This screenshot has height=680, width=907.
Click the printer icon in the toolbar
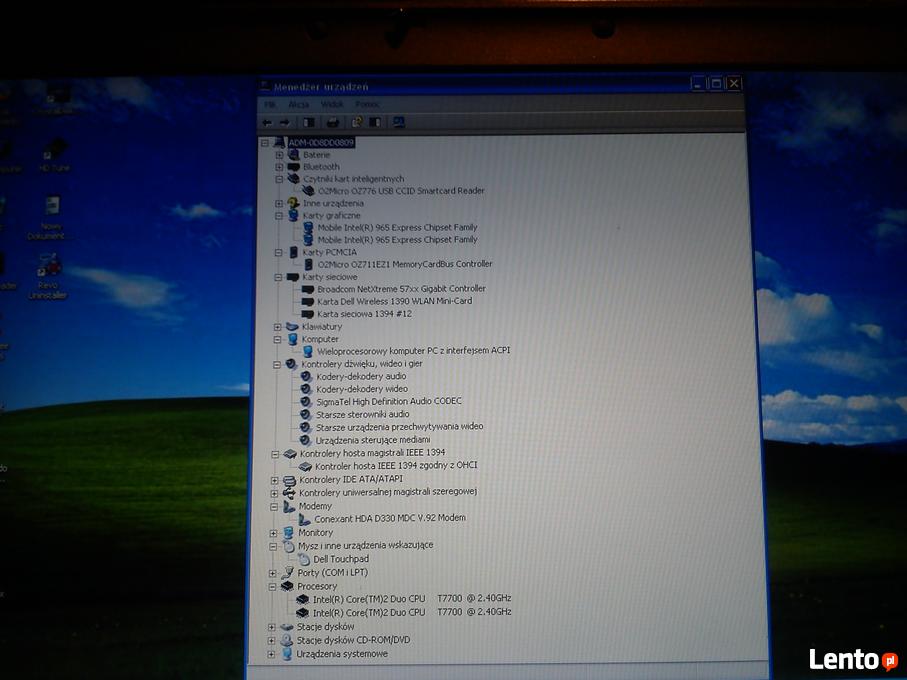click(333, 123)
